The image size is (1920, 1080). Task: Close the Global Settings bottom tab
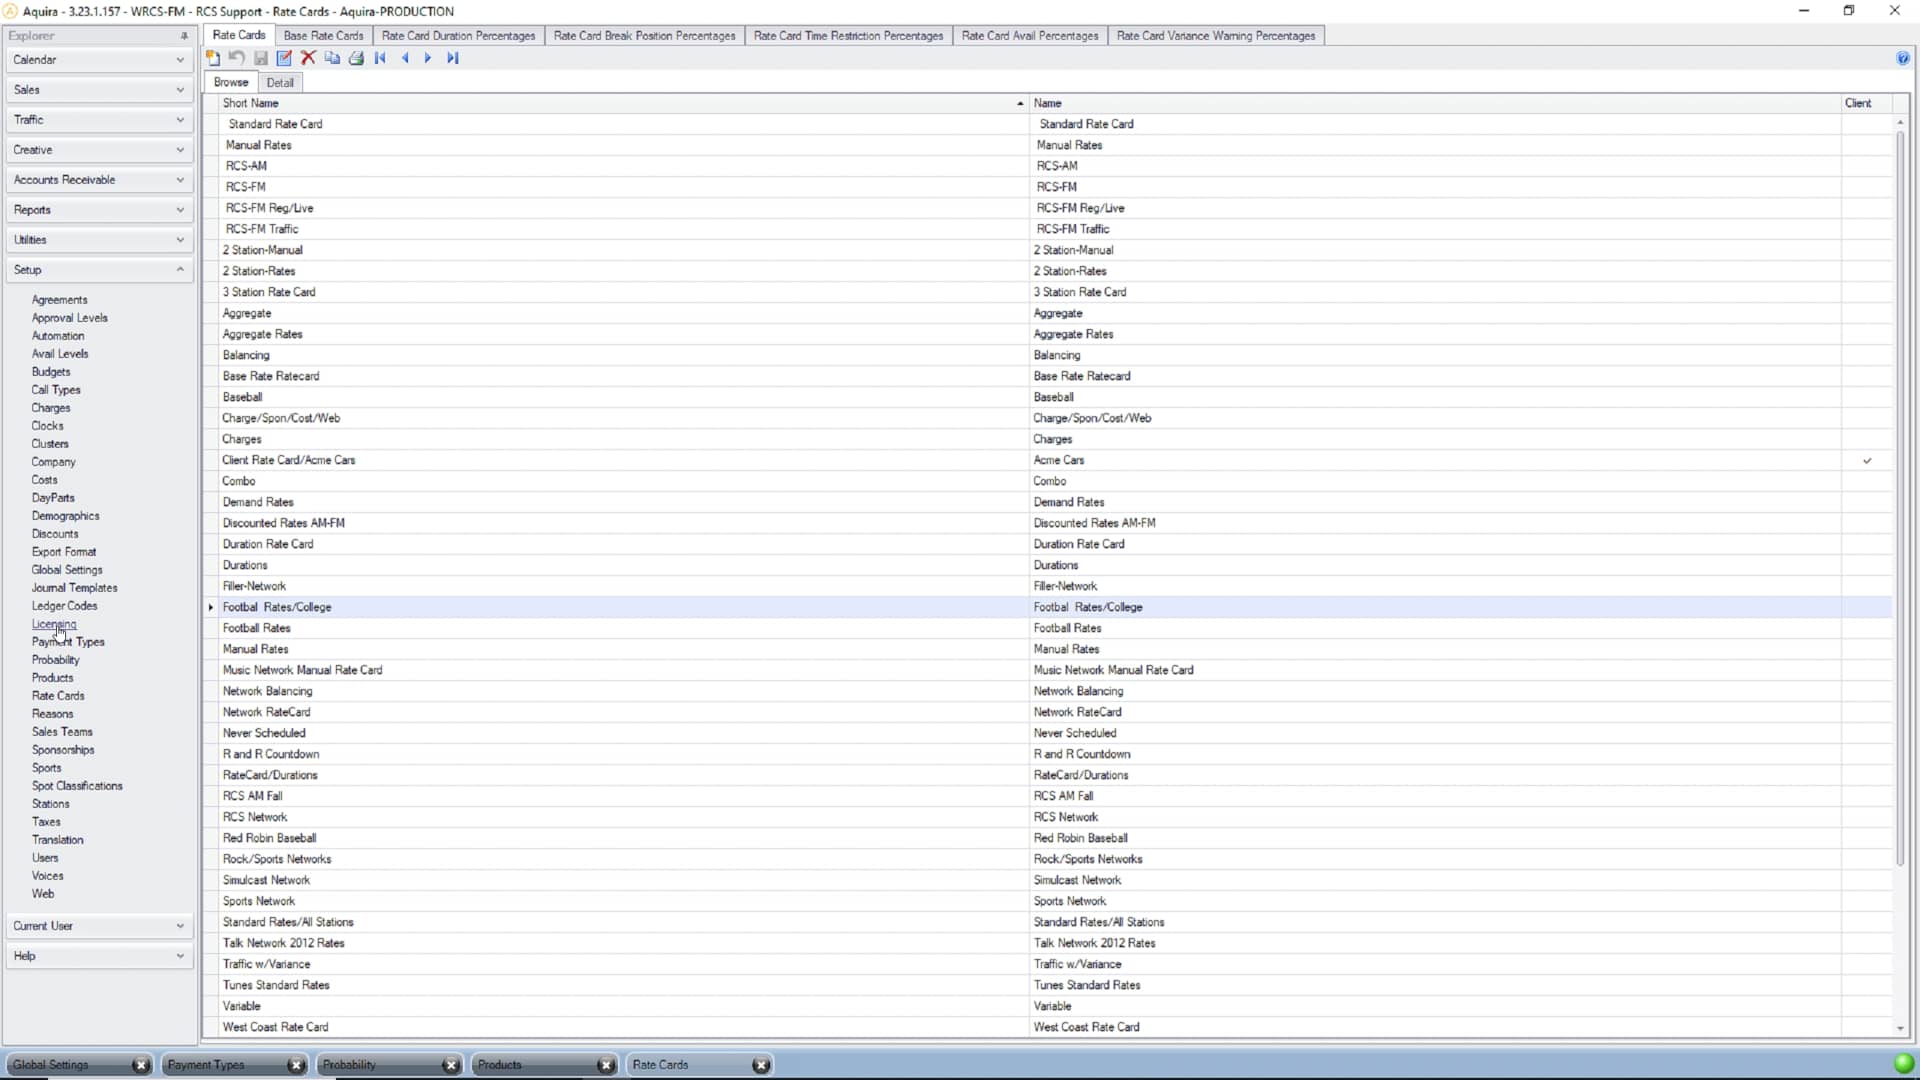[141, 1065]
